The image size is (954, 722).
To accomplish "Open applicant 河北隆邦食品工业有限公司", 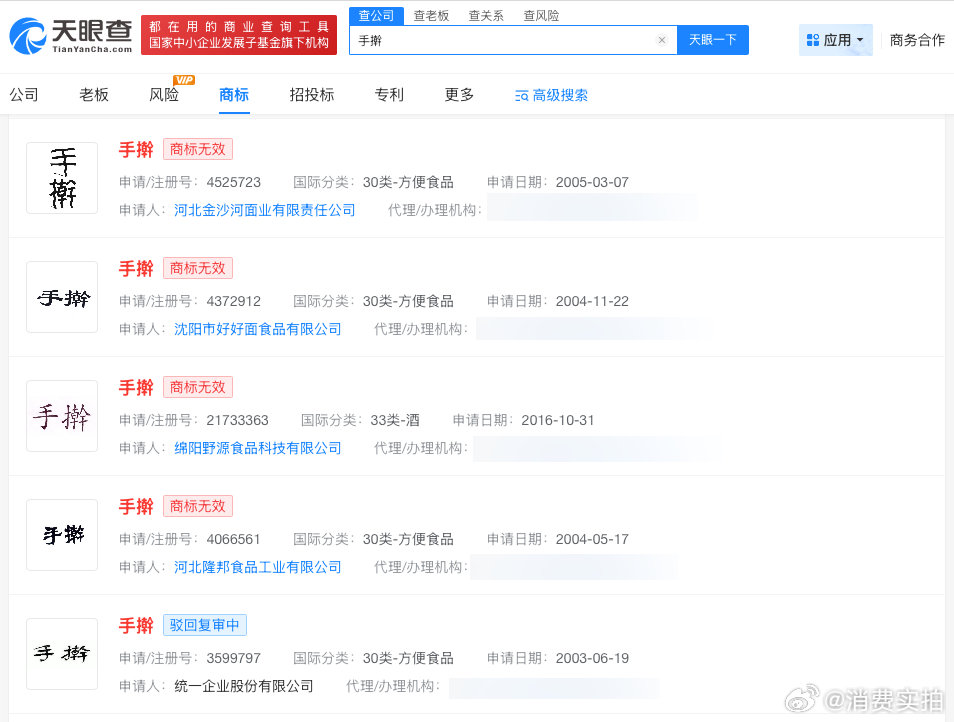I will pos(257,568).
